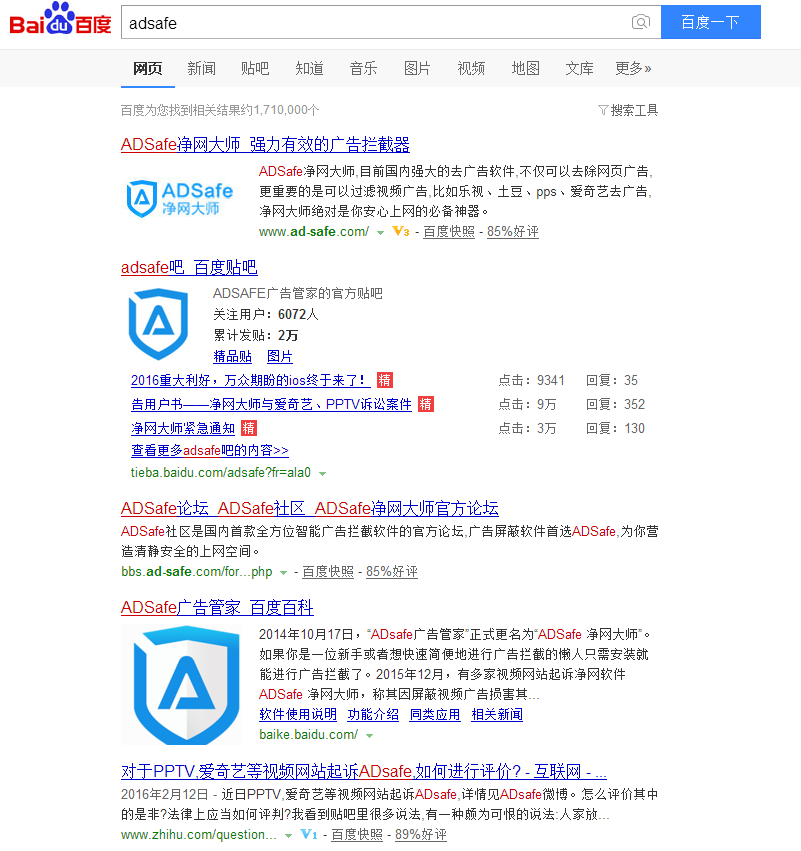
Task: Select the 视频 tab
Action: pos(471,68)
